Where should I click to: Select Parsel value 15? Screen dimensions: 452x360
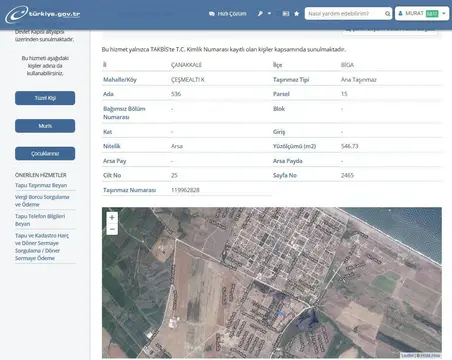pyautogui.click(x=344, y=94)
